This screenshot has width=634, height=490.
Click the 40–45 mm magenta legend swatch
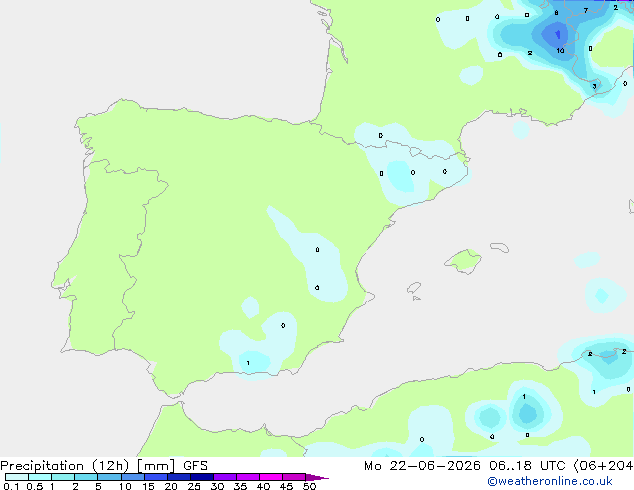271,477
